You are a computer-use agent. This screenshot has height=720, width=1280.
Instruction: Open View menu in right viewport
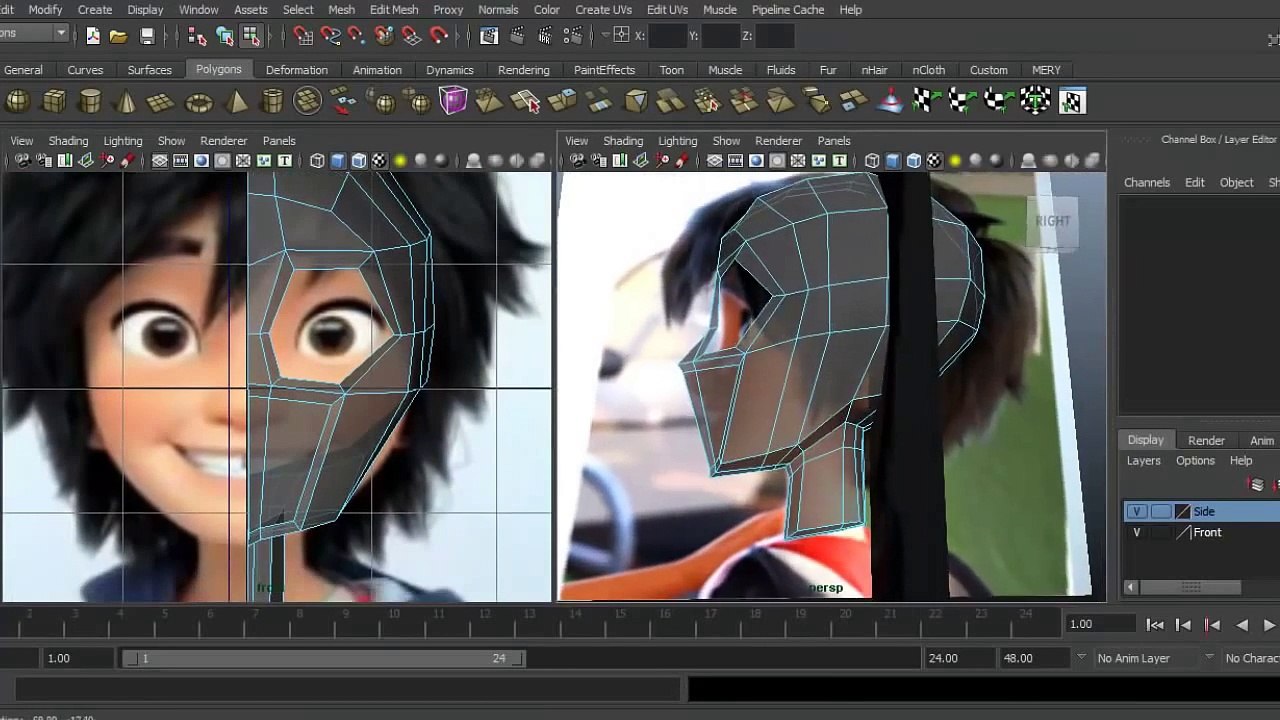tap(577, 141)
